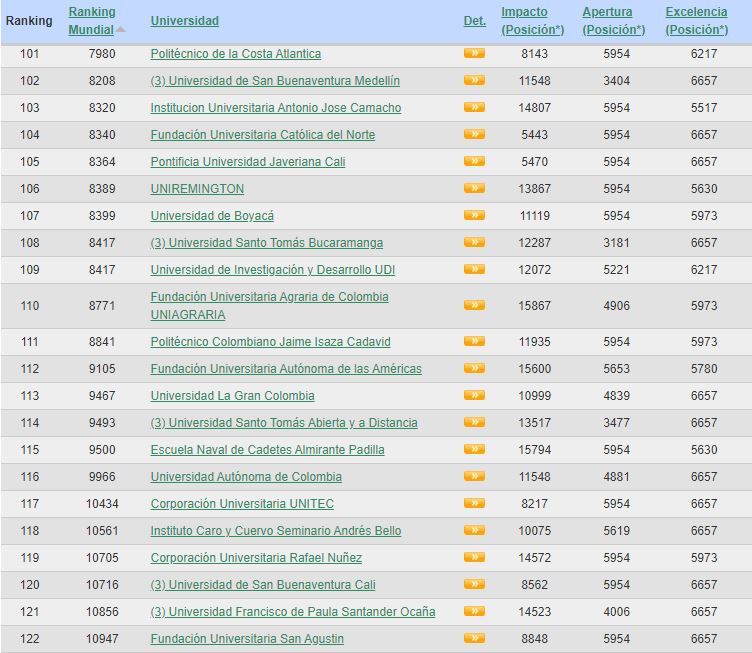Select Excelencia value 5517

pos(704,107)
